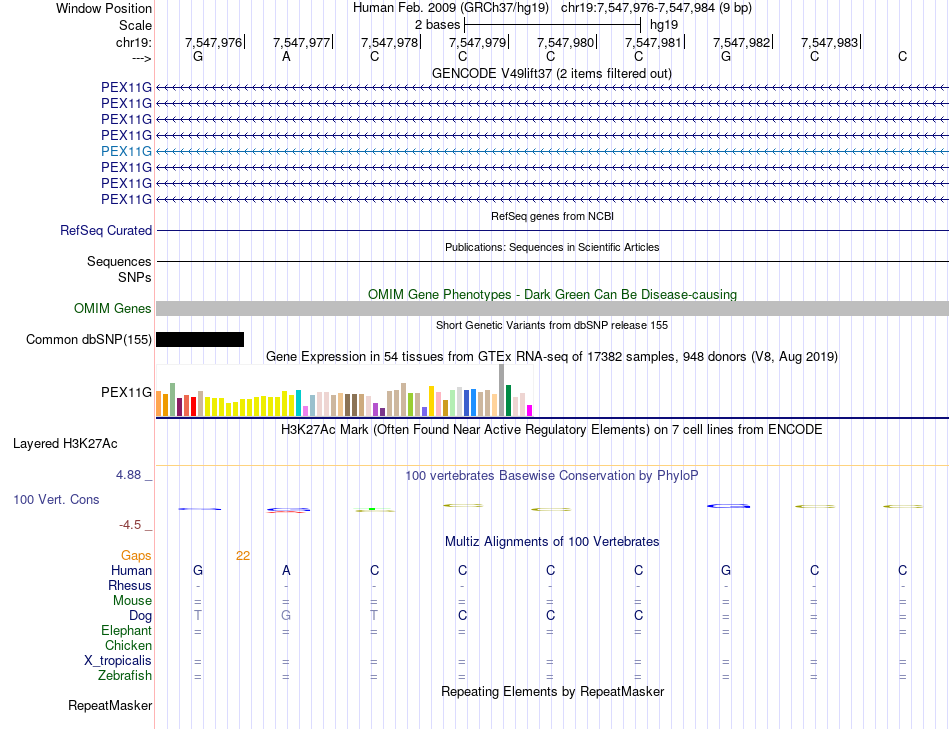Click the RepeatMasker track label

tap(110, 705)
